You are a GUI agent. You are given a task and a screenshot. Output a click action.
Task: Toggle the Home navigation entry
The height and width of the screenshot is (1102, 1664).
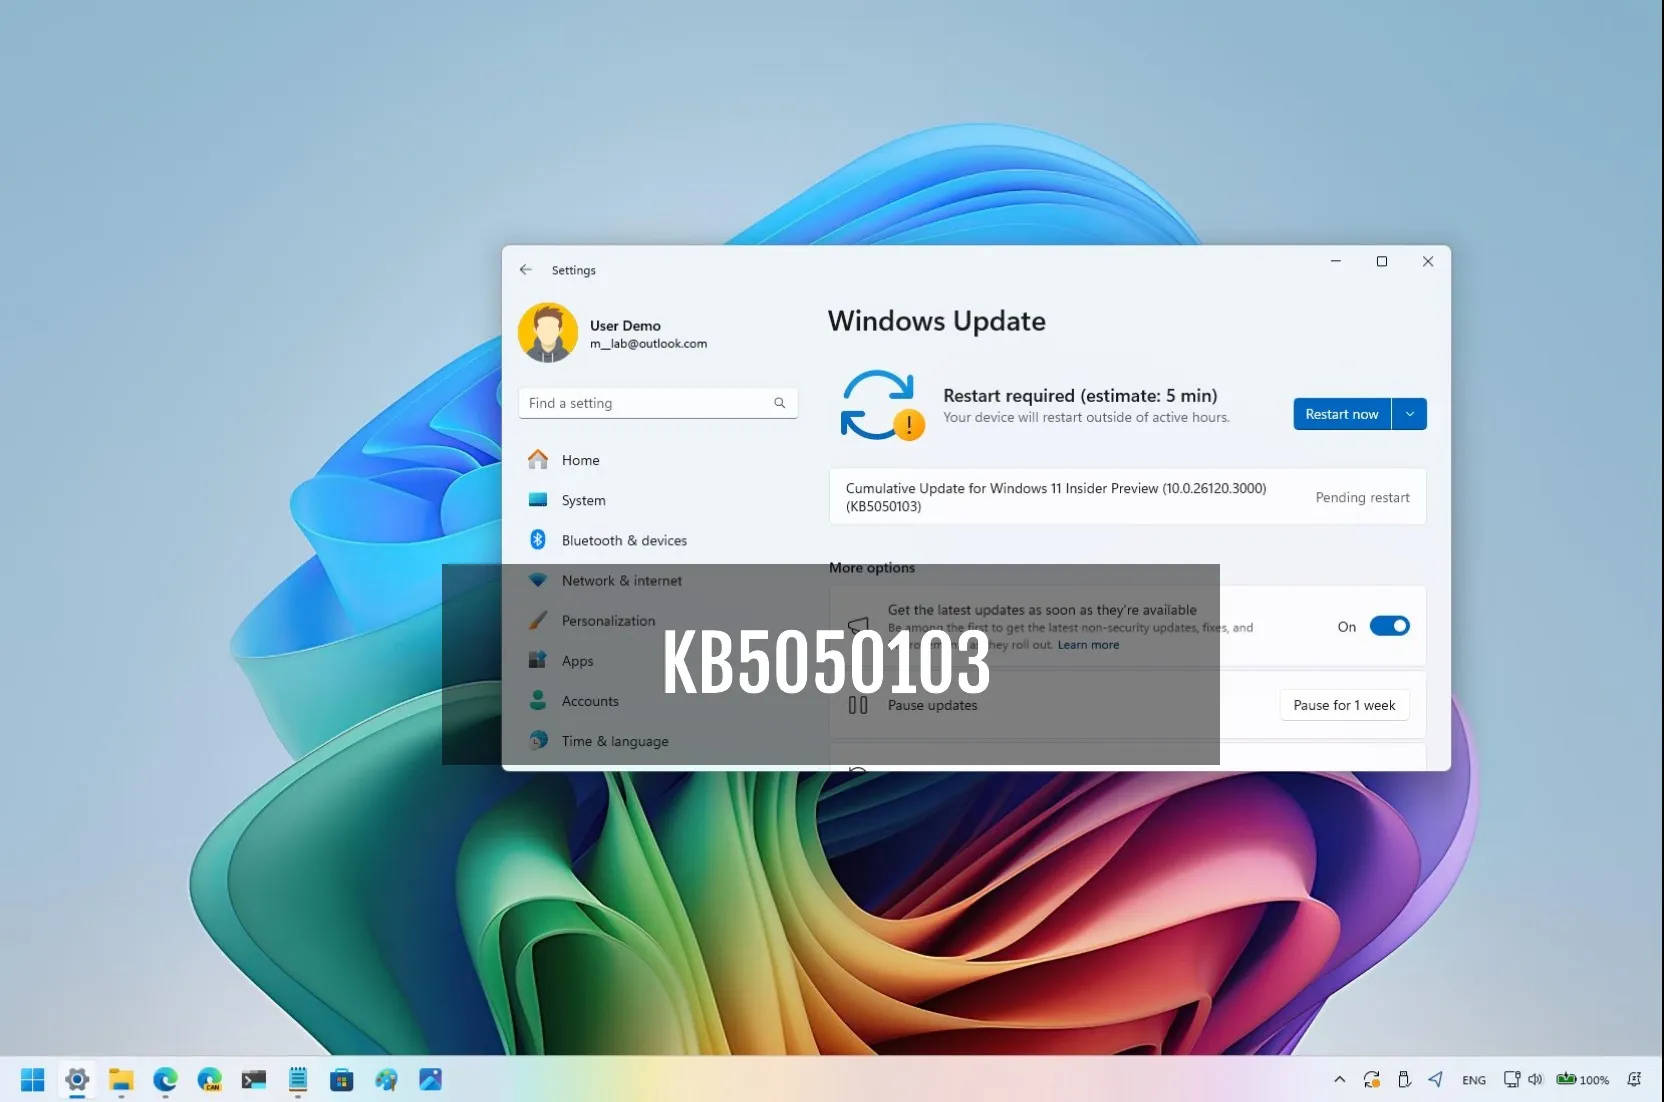pos(578,460)
